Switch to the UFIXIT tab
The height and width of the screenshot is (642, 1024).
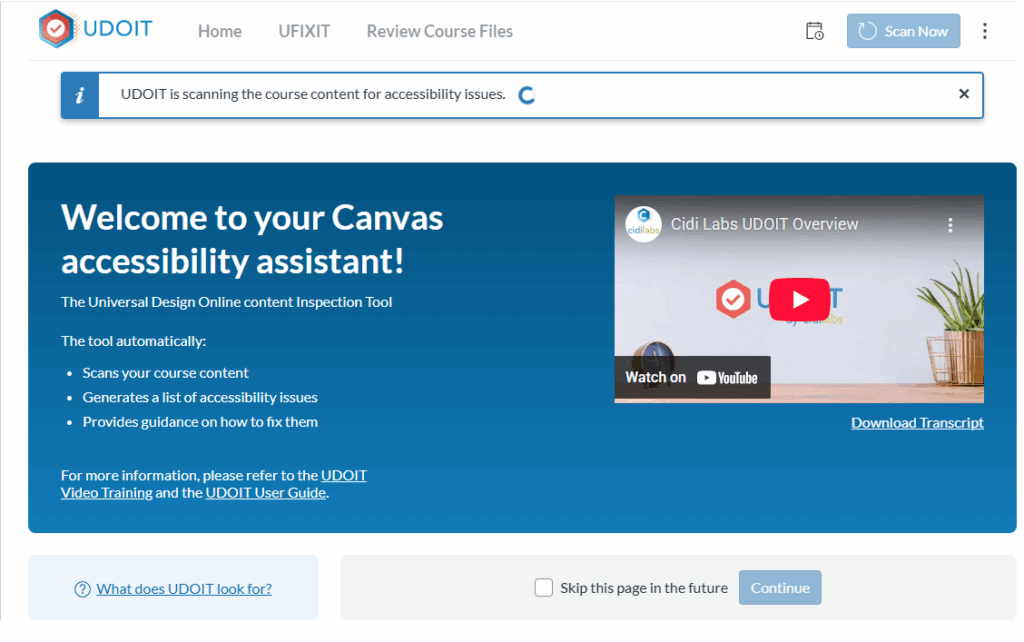(x=304, y=31)
